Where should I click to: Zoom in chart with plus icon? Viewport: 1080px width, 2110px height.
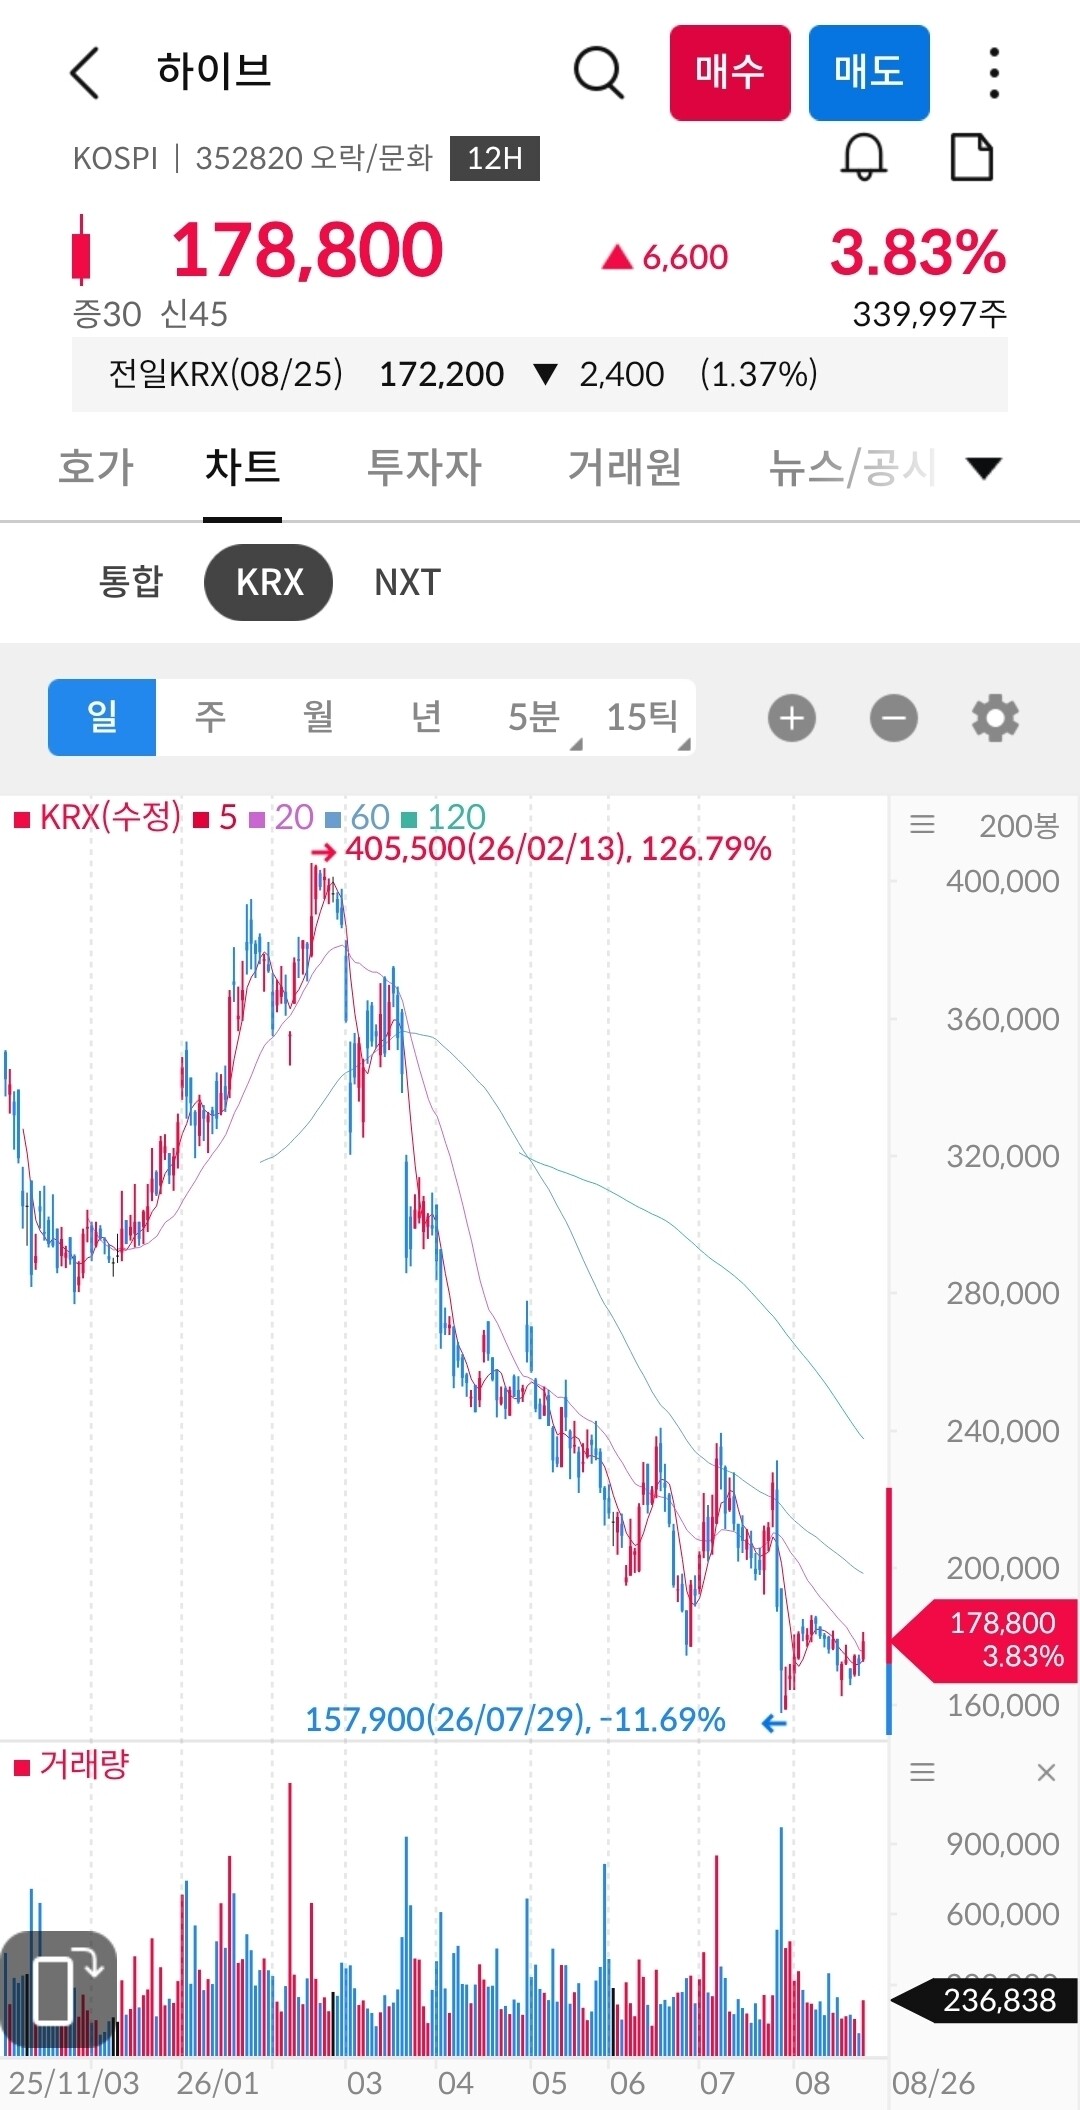pyautogui.click(x=792, y=718)
